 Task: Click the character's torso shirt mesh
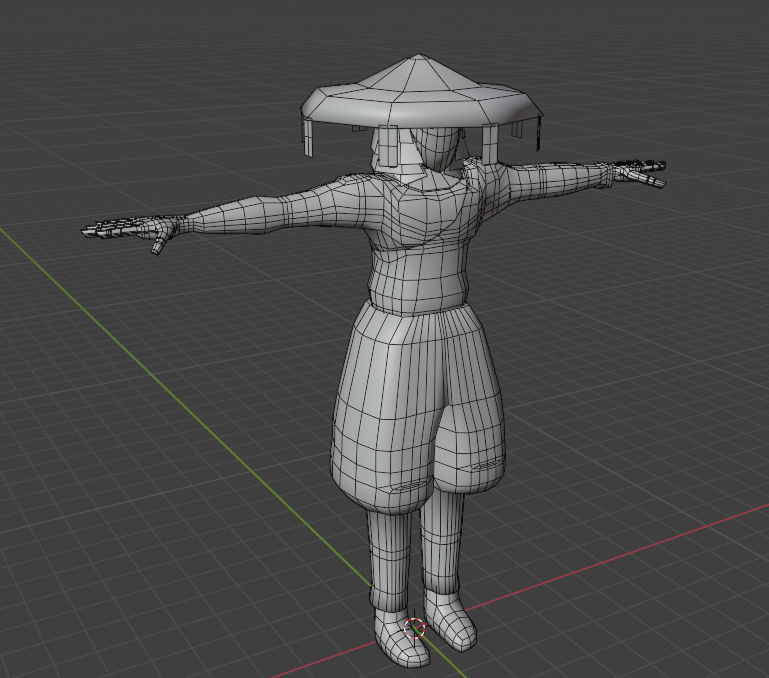tap(421, 240)
